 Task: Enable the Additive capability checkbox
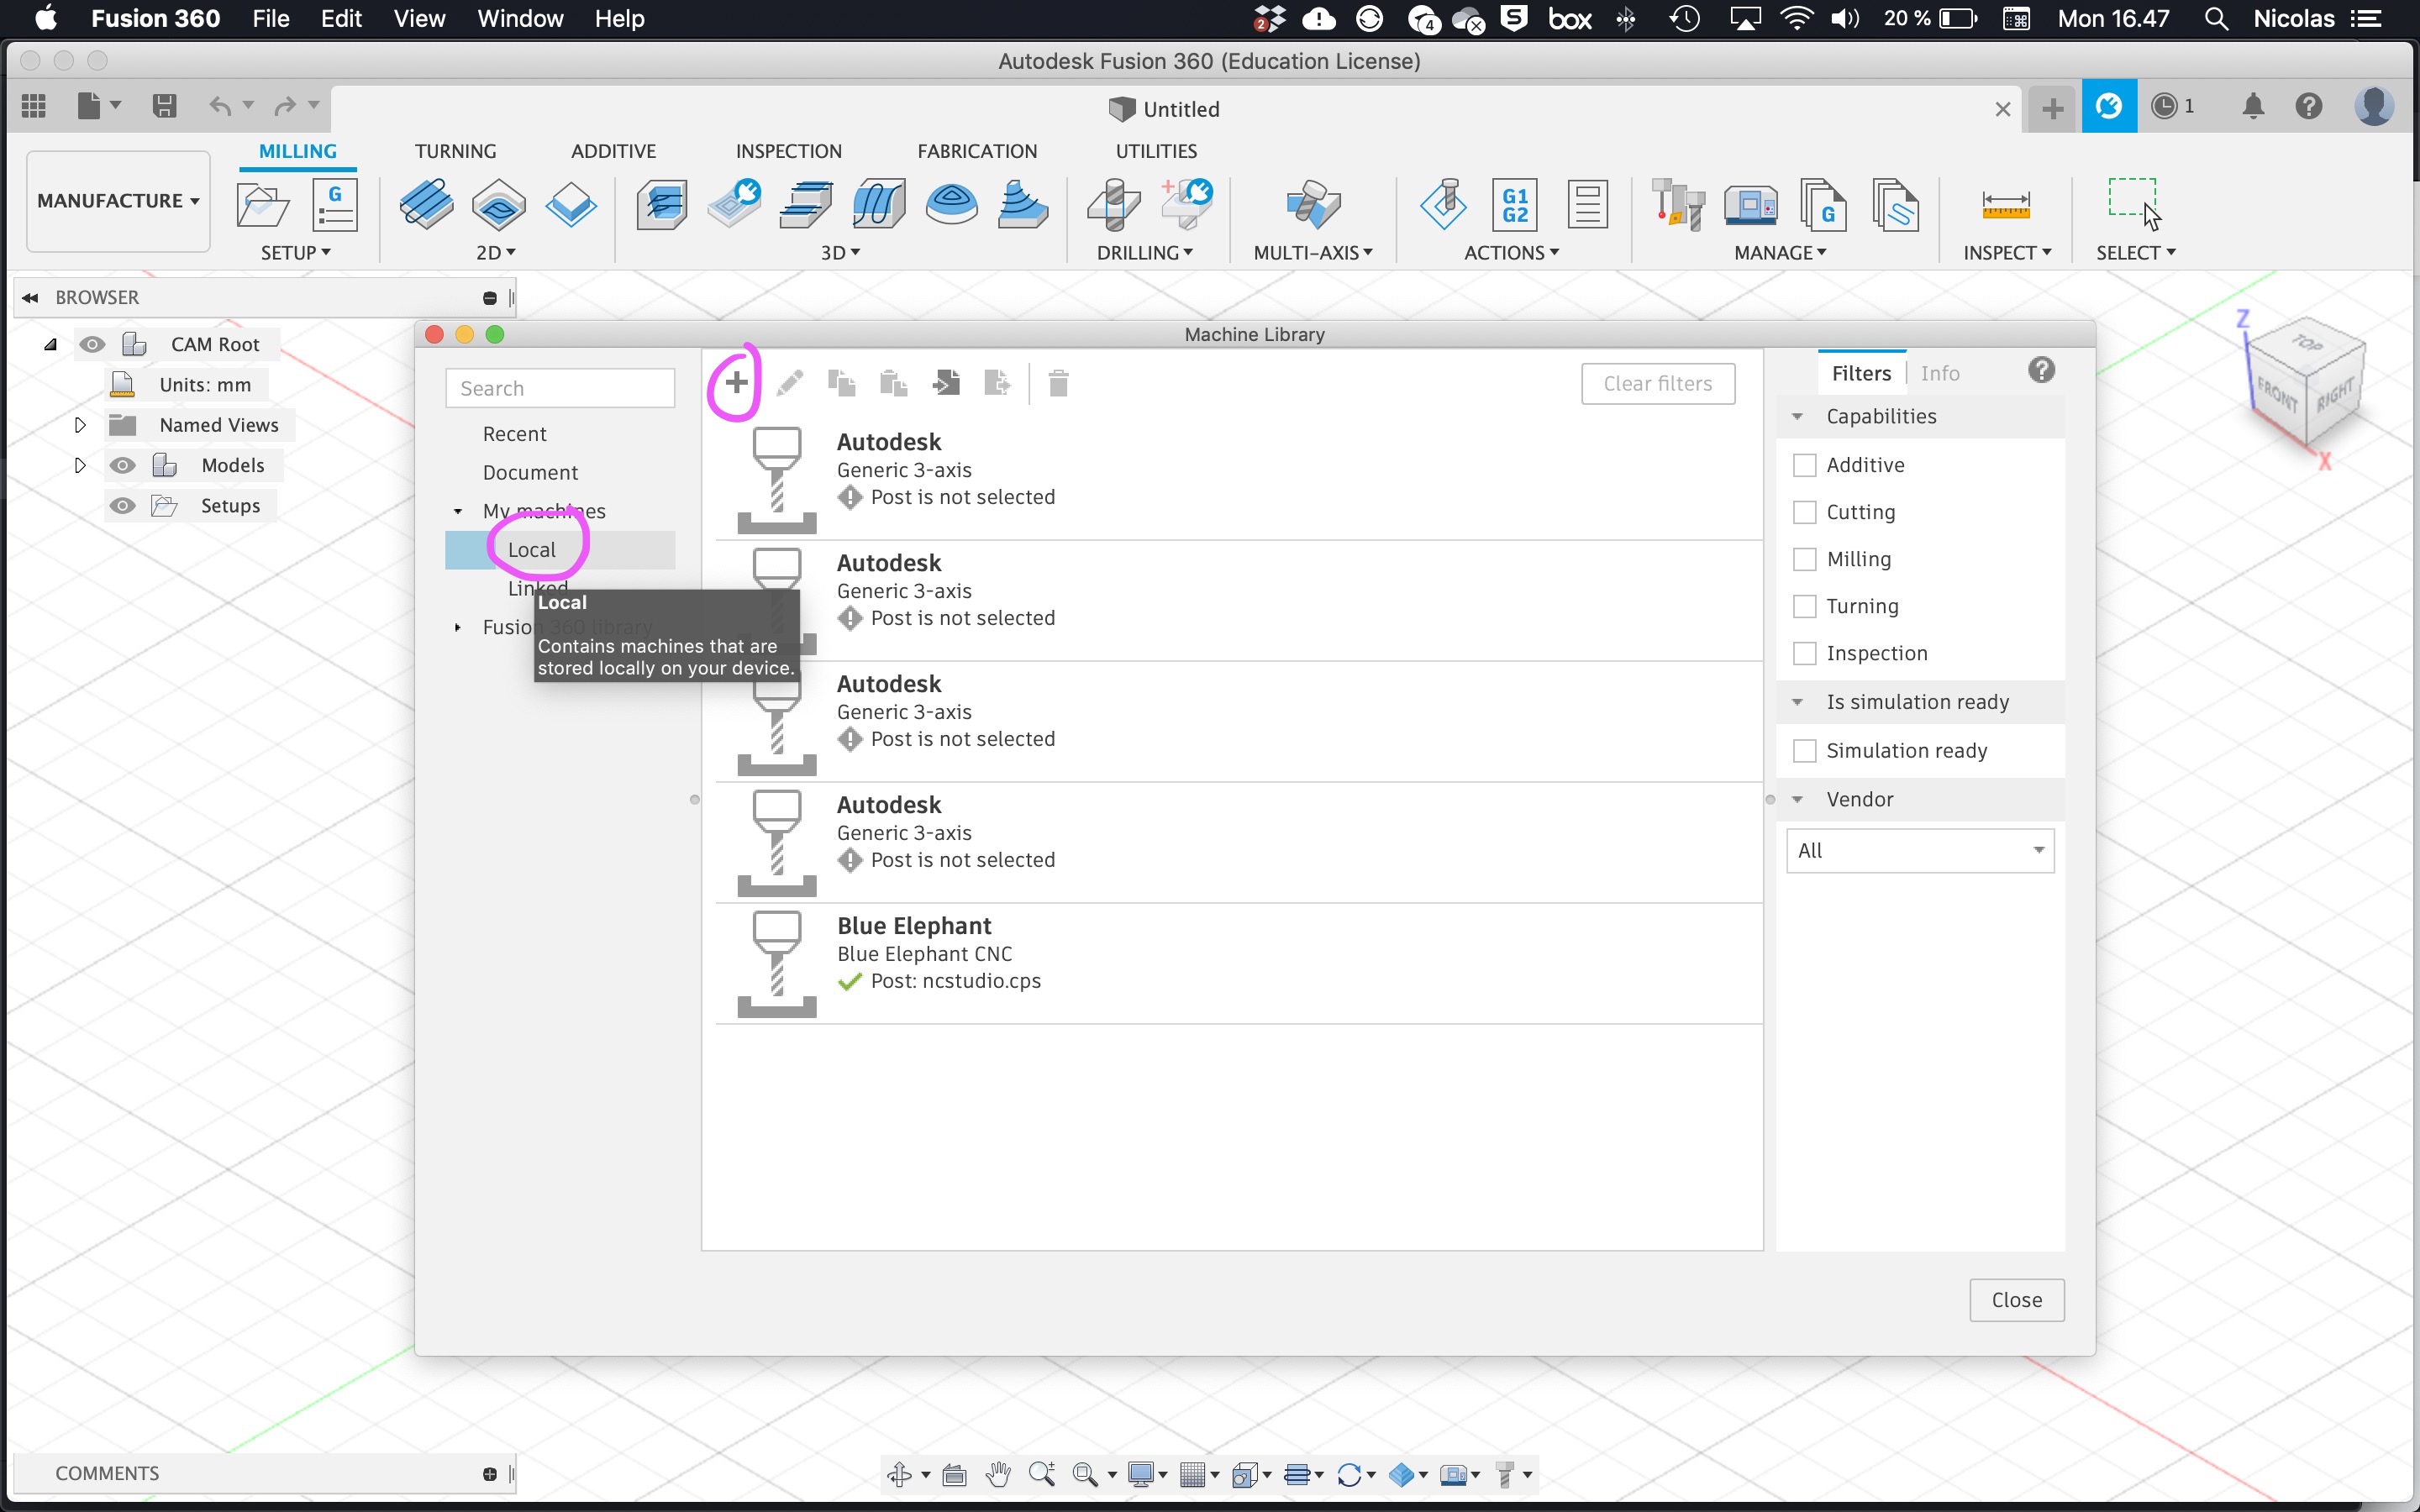[x=1804, y=465]
